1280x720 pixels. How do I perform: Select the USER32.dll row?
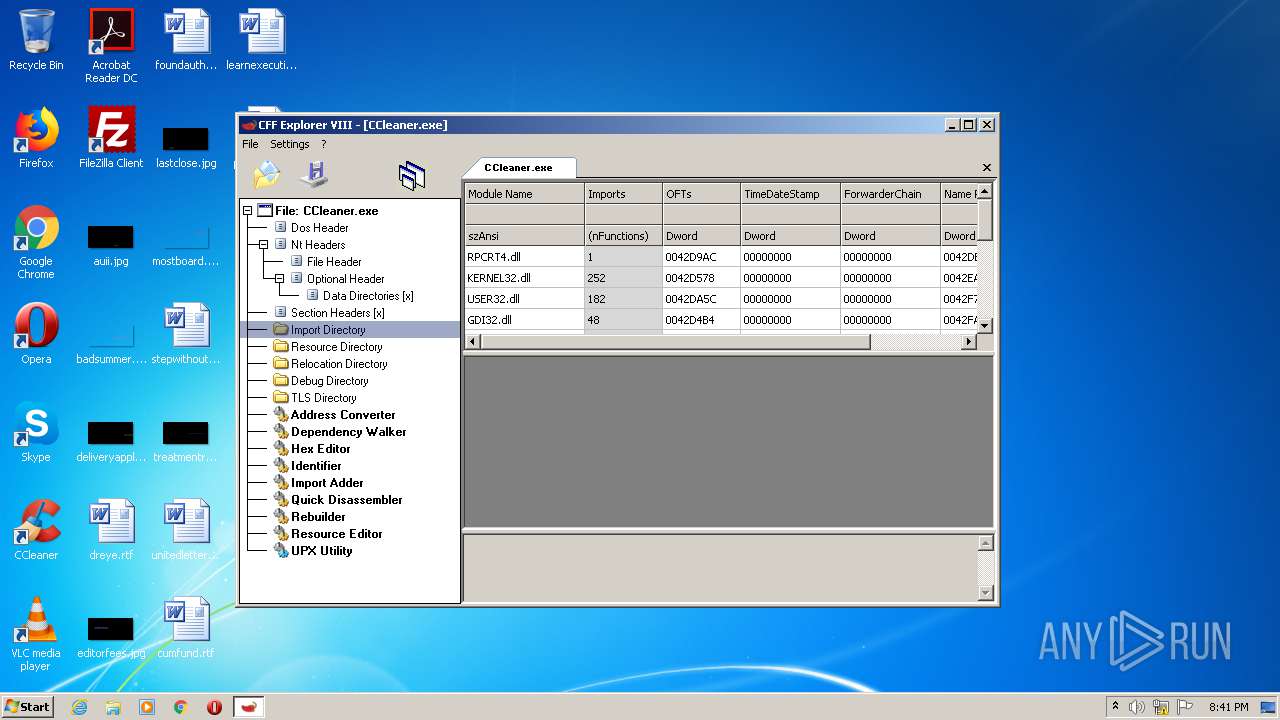click(720, 299)
